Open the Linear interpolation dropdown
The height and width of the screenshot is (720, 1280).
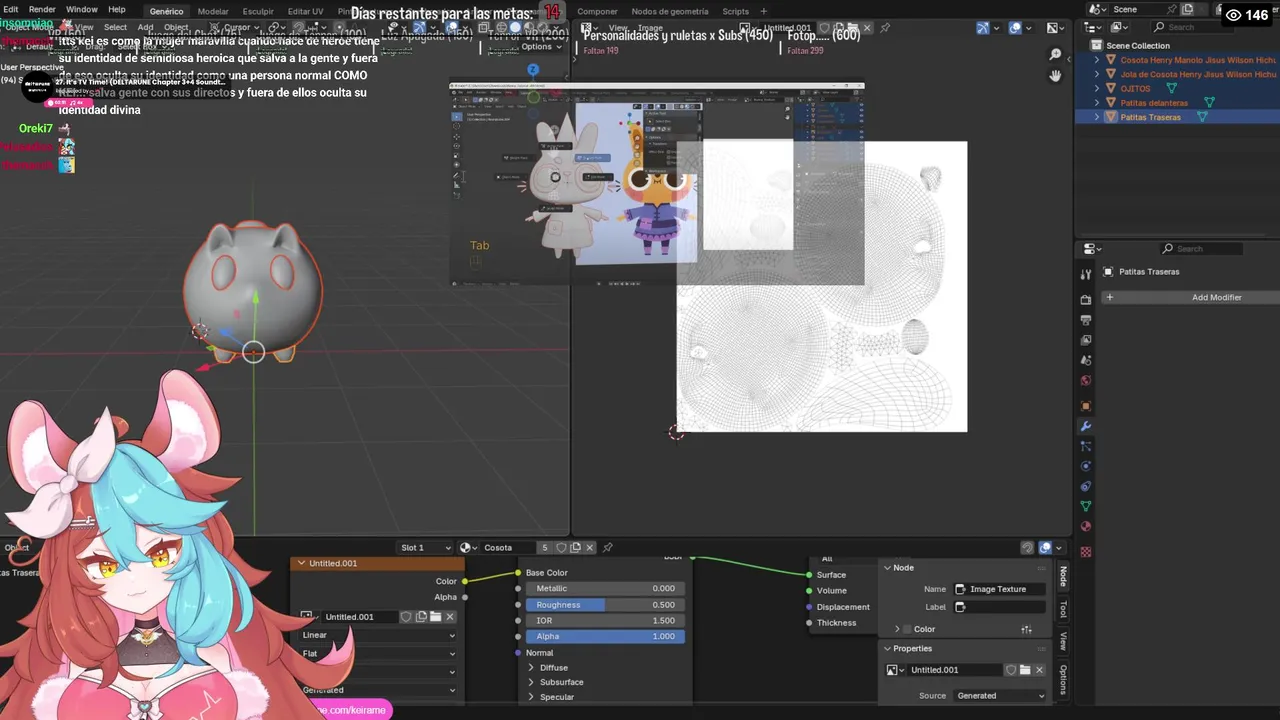pos(378,635)
